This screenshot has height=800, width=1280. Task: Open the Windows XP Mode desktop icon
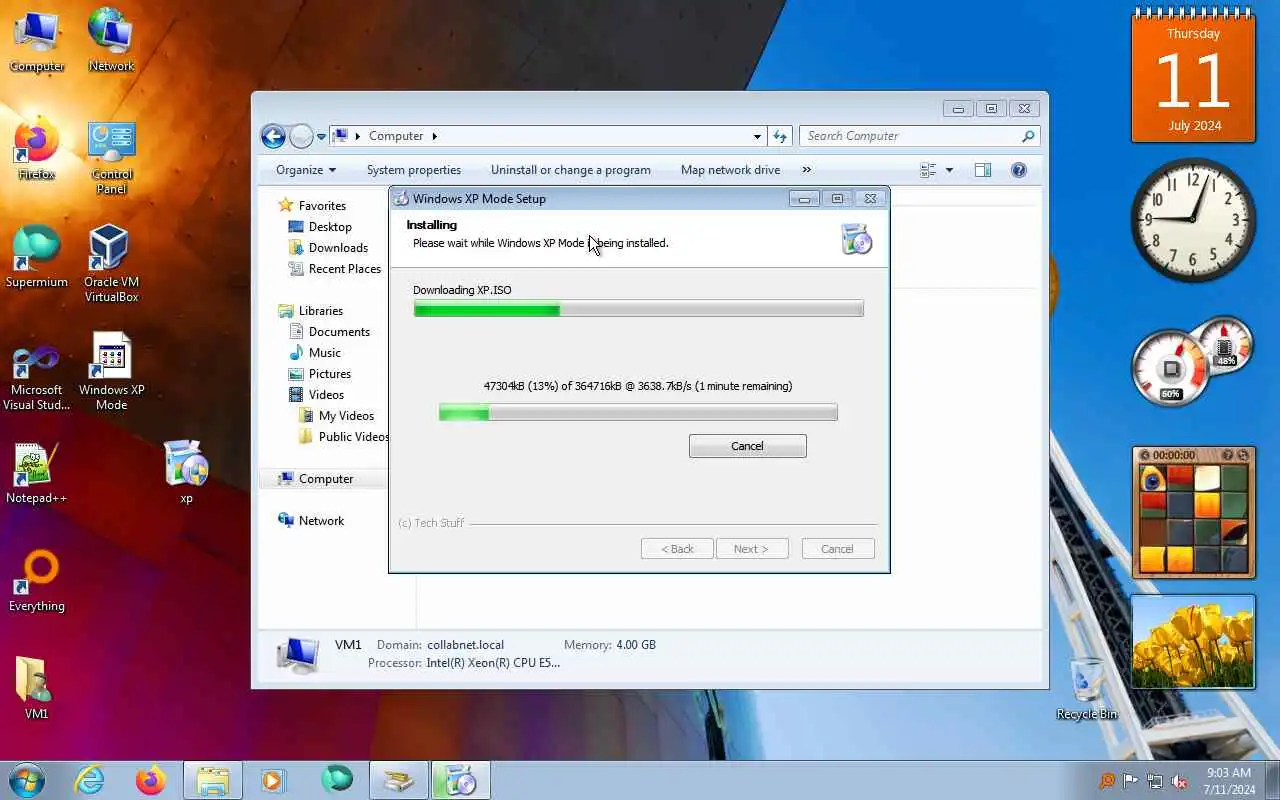pyautogui.click(x=111, y=371)
